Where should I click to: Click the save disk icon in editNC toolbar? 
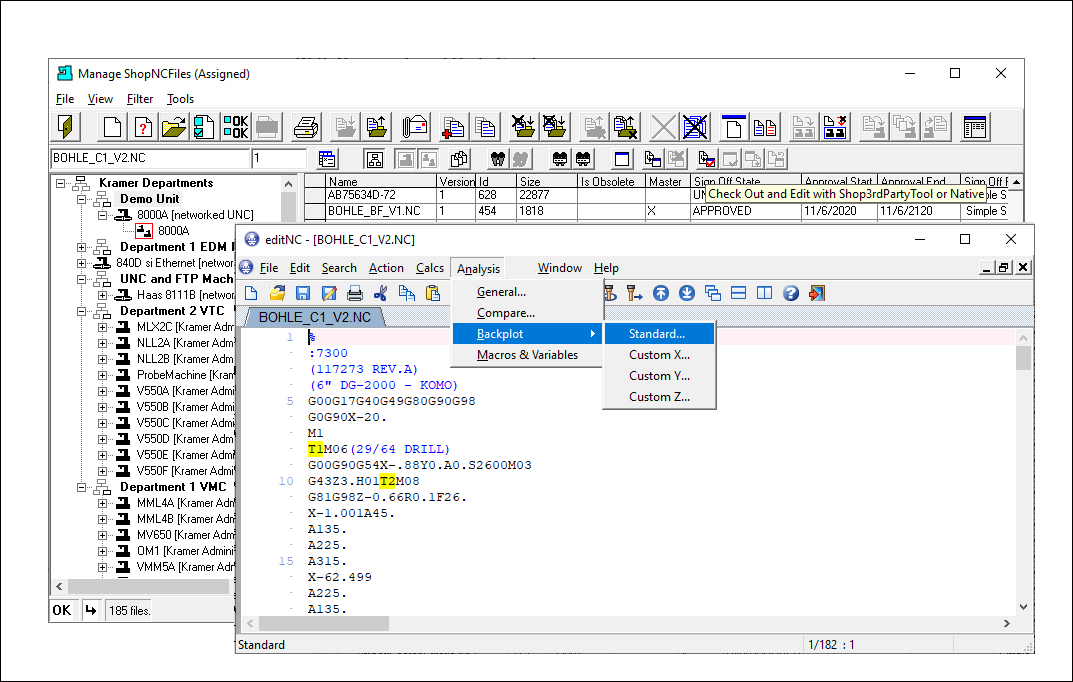coord(303,293)
